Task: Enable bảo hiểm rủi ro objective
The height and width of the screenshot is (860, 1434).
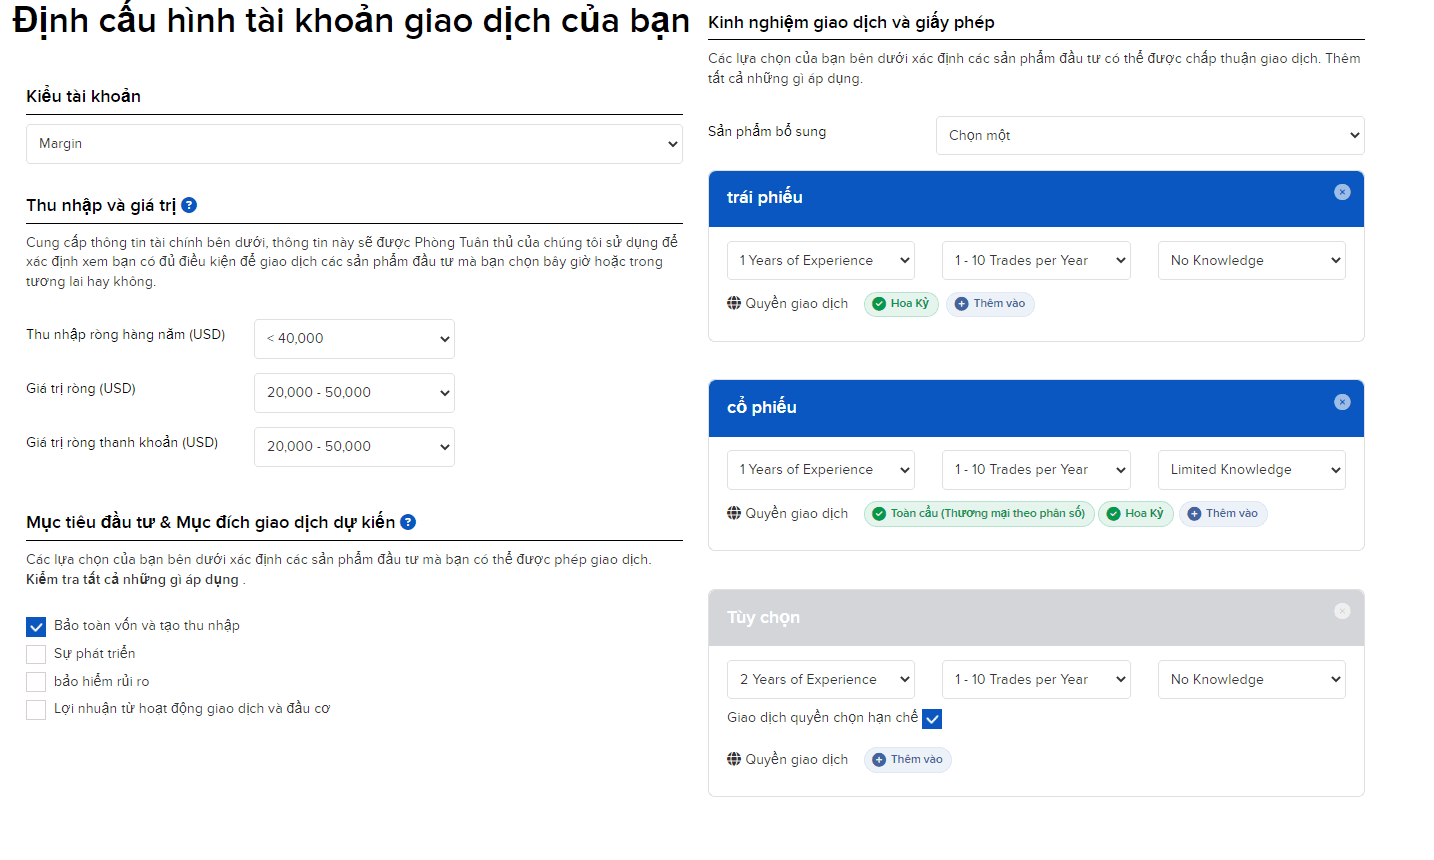Action: coord(36,682)
